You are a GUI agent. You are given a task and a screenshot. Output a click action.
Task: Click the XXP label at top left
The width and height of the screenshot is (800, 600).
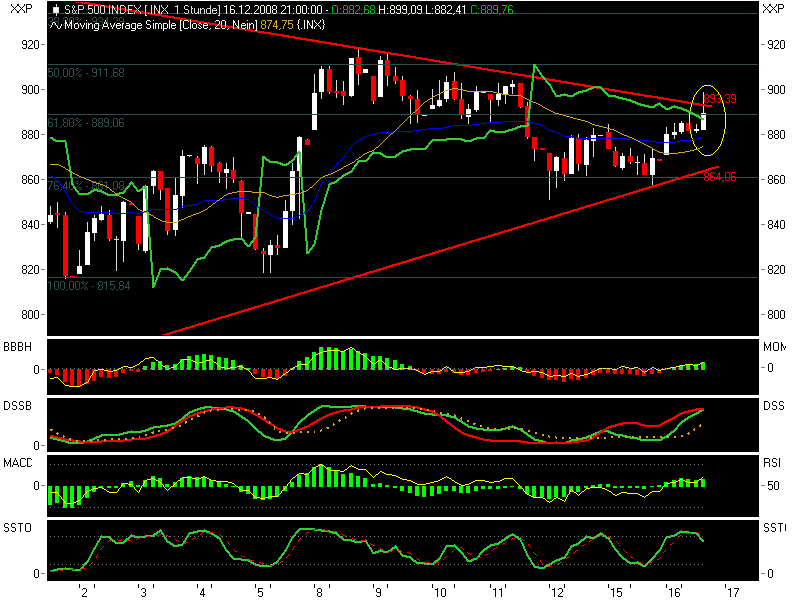[x=19, y=9]
